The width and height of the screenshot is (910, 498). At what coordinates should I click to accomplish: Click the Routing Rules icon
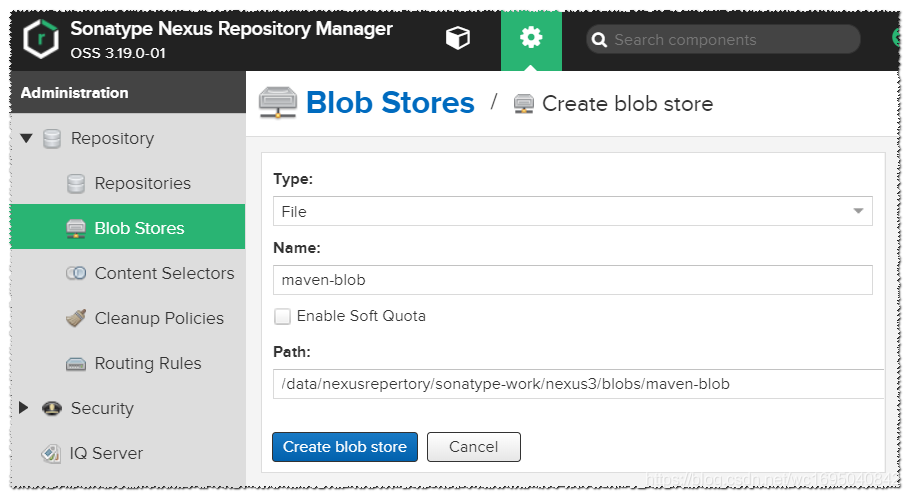76,365
